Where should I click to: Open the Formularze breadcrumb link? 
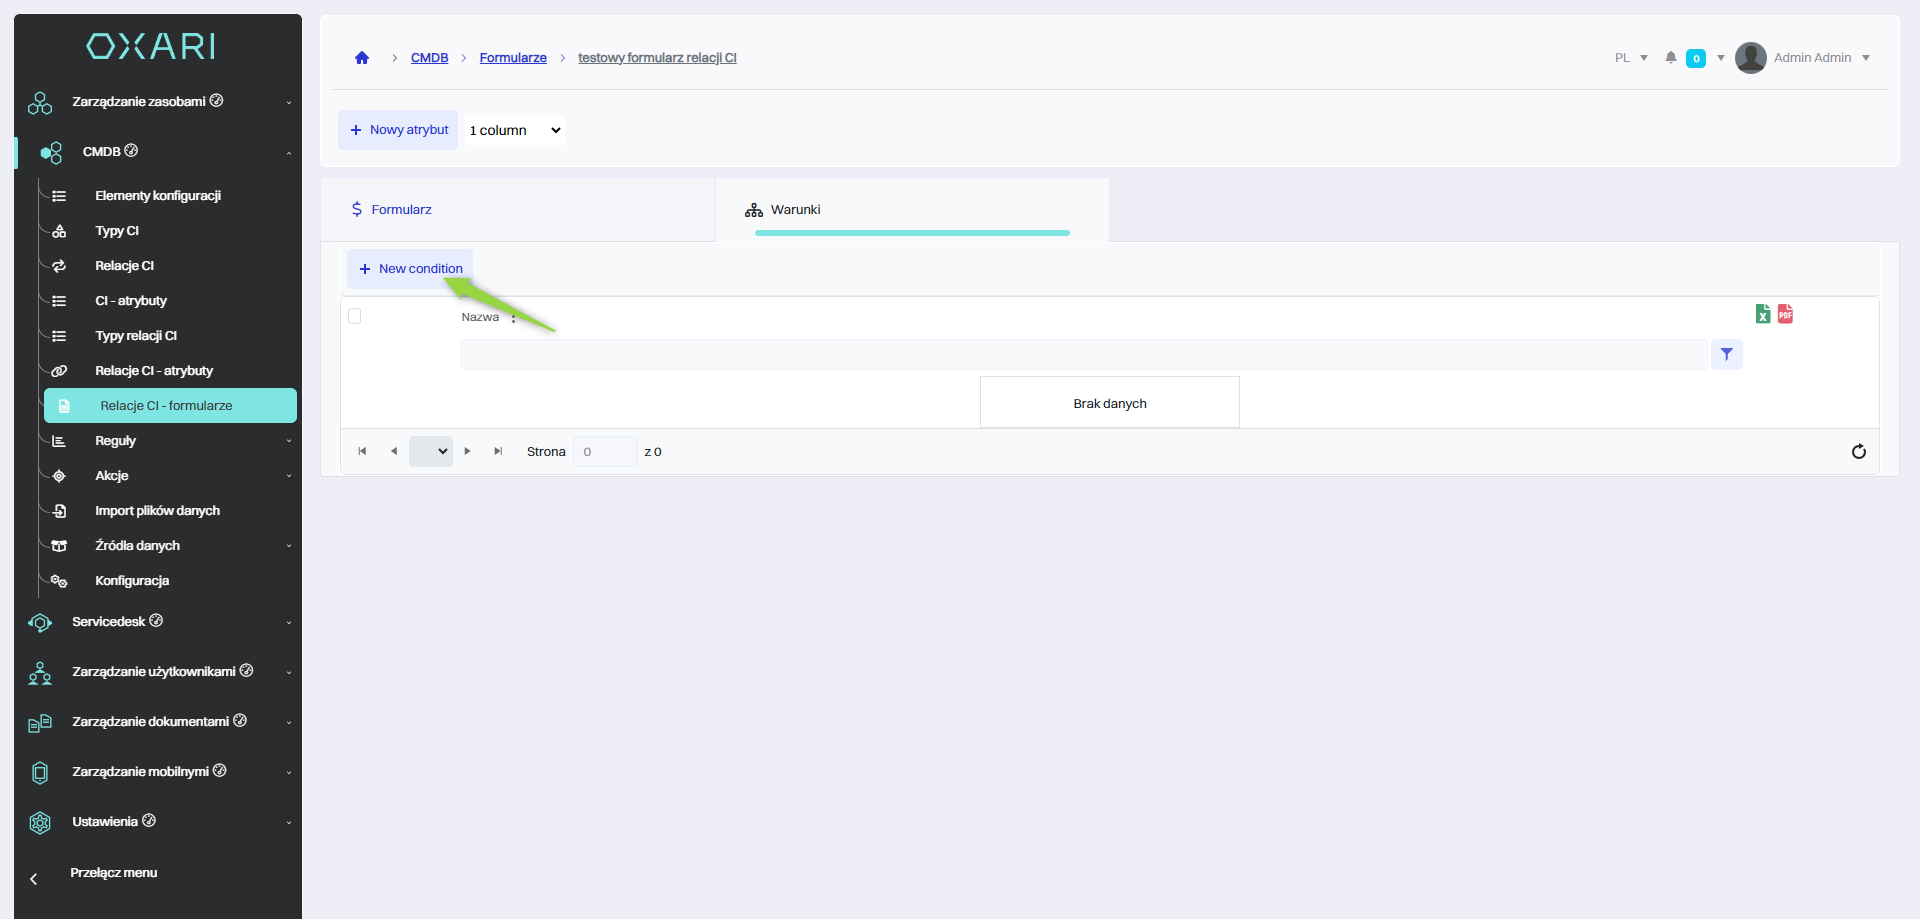(513, 58)
